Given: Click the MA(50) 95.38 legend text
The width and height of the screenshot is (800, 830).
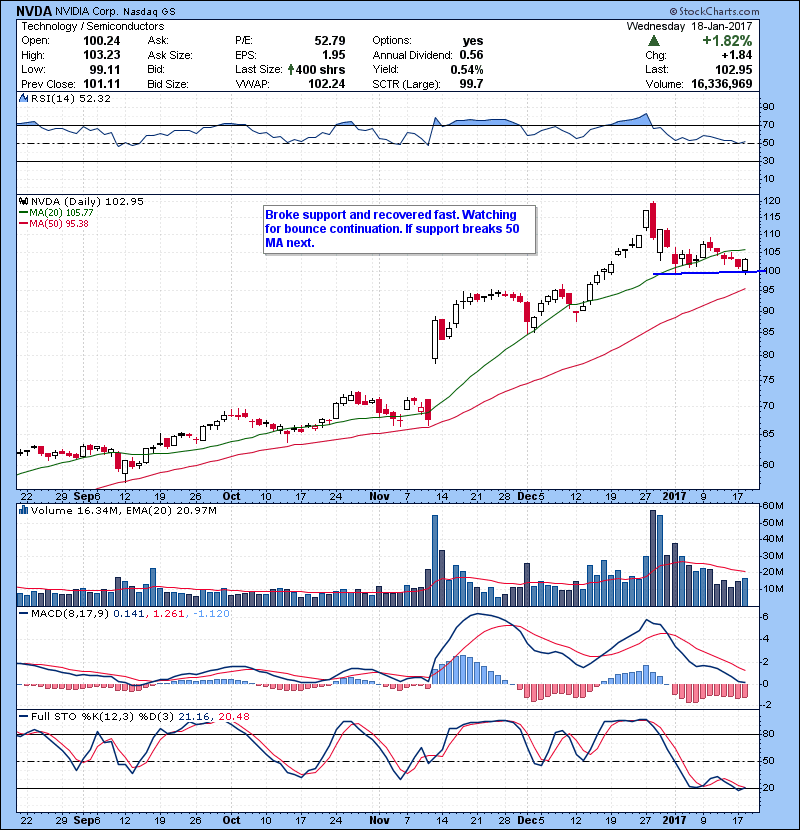Looking at the screenshot, I should coord(59,223).
